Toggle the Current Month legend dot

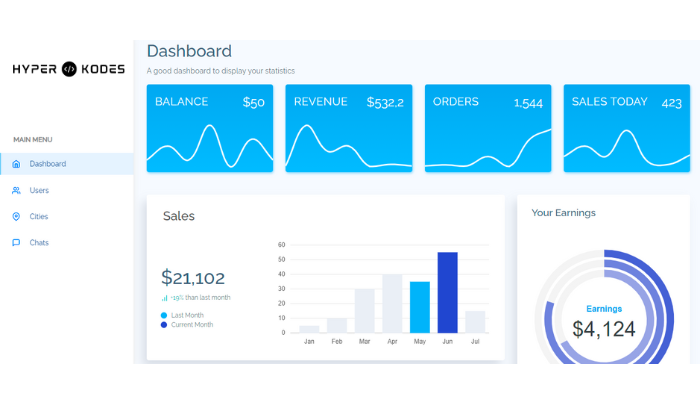(x=165, y=325)
